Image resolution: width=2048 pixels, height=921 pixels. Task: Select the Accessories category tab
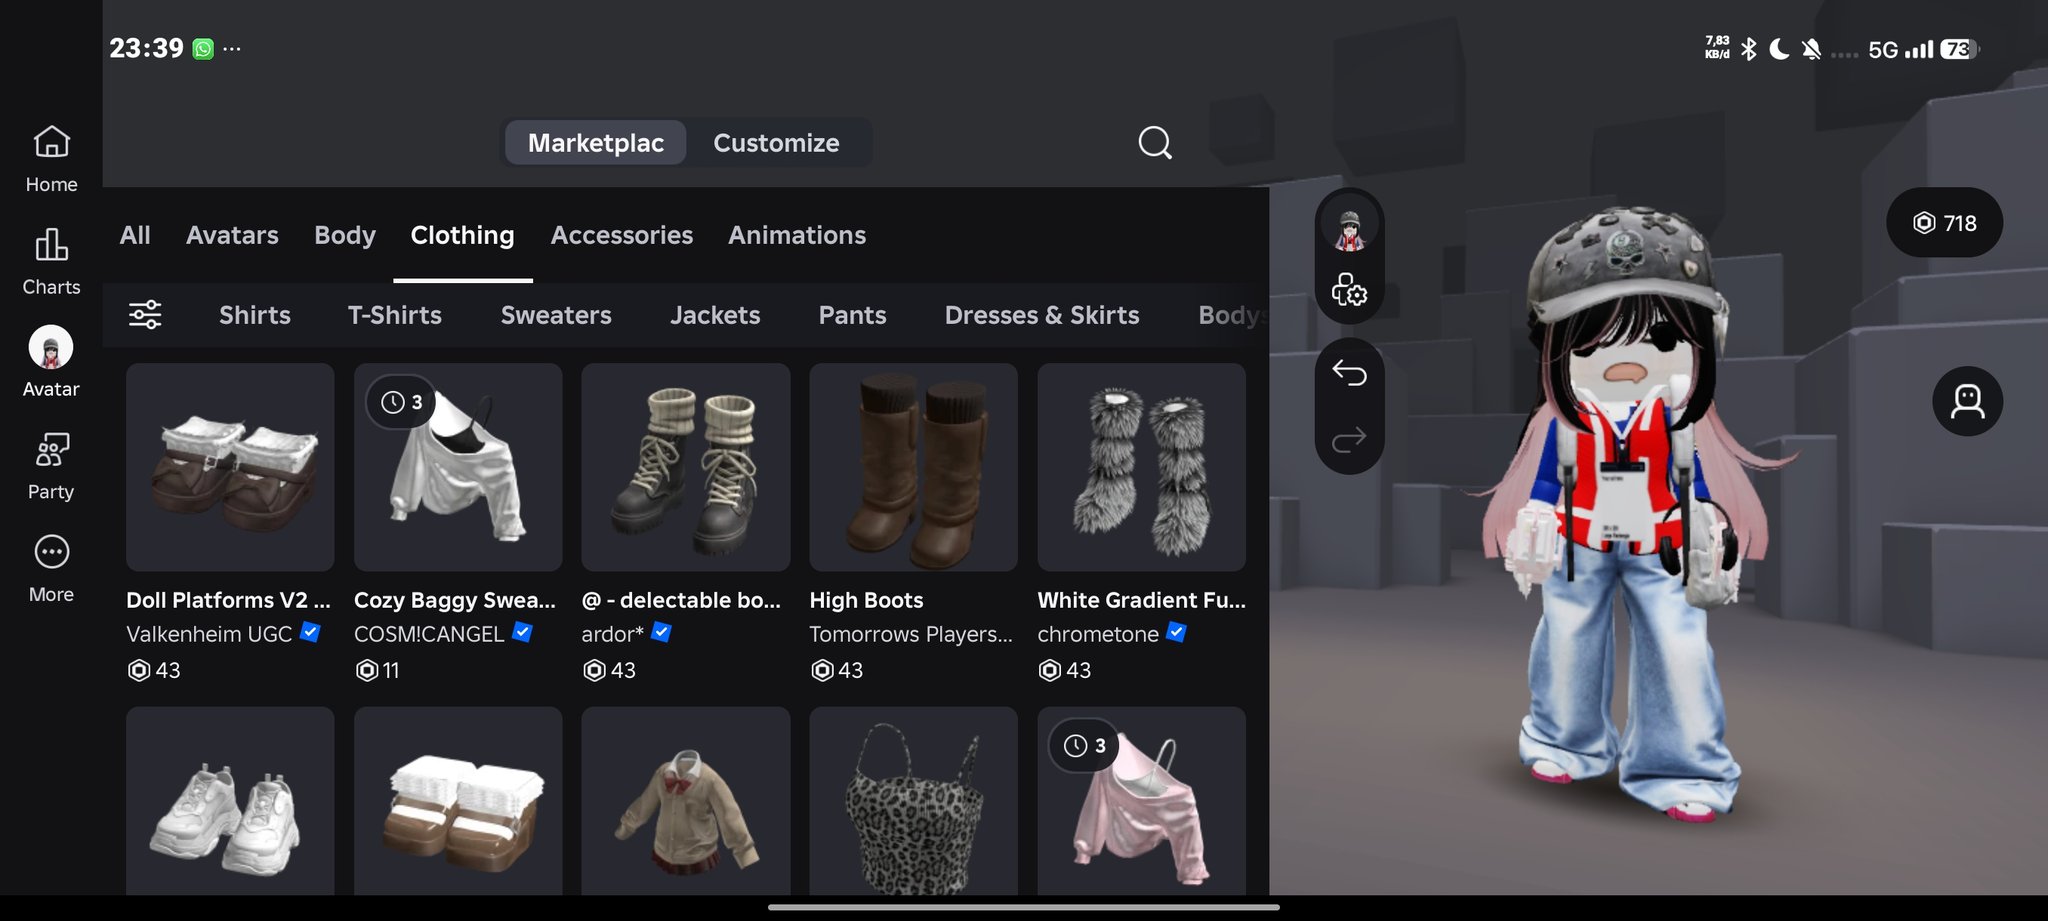click(x=622, y=235)
